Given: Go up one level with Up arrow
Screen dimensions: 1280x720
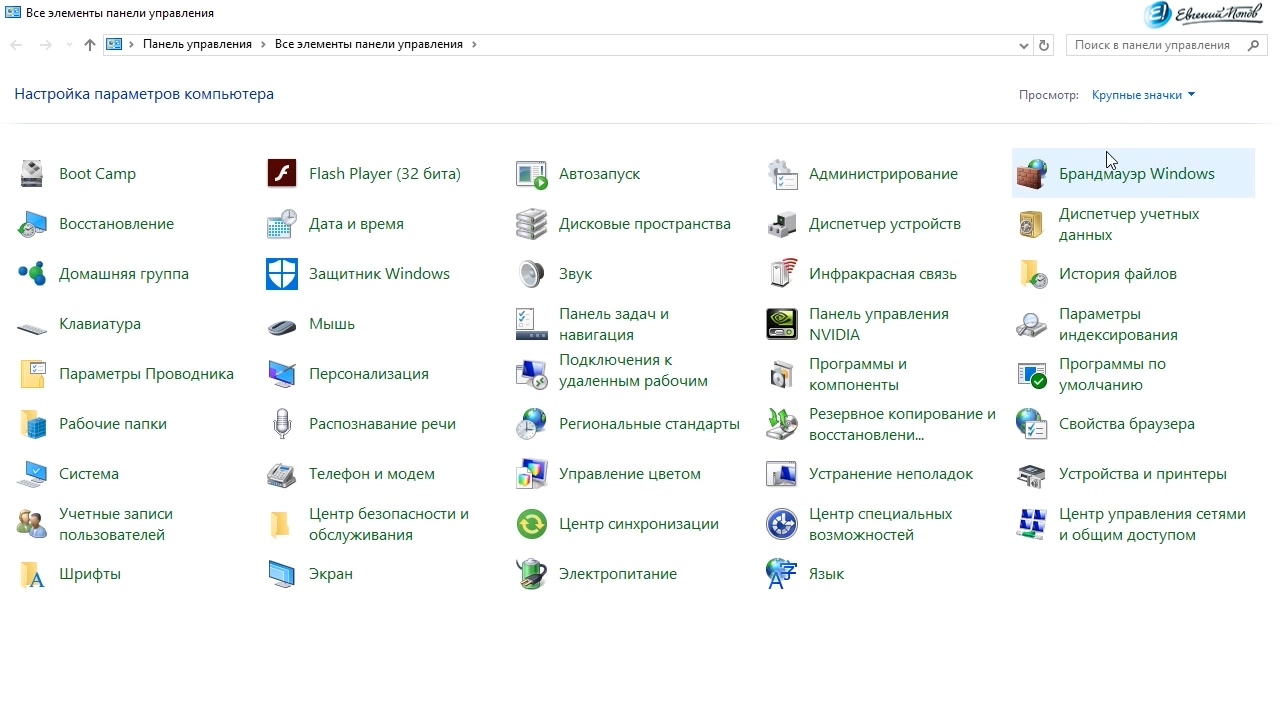Looking at the screenshot, I should [x=90, y=45].
